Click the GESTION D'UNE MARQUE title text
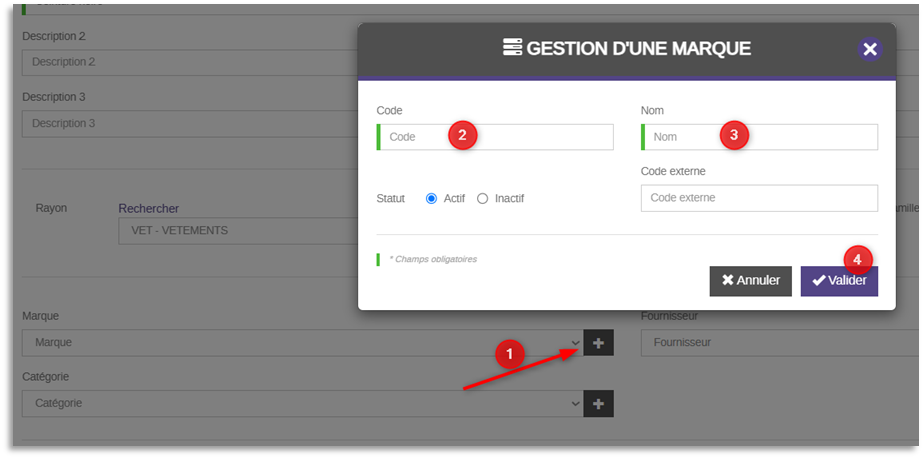 (x=638, y=48)
